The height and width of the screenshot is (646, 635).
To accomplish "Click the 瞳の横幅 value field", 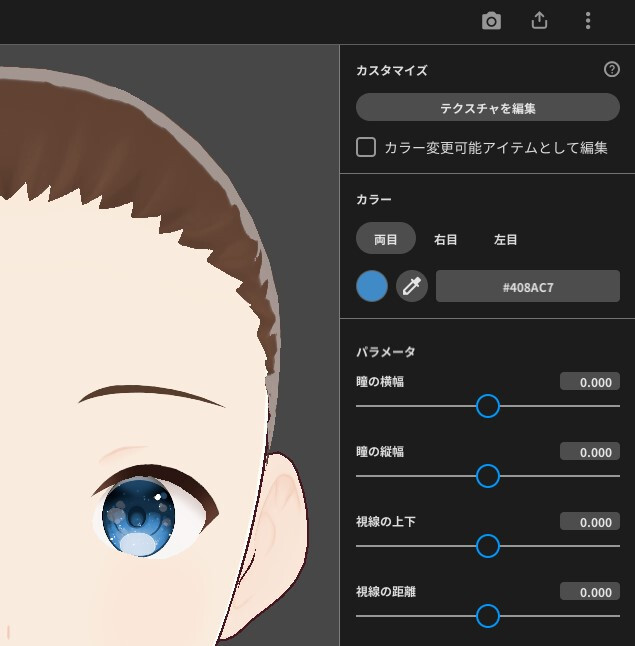I will (x=590, y=382).
